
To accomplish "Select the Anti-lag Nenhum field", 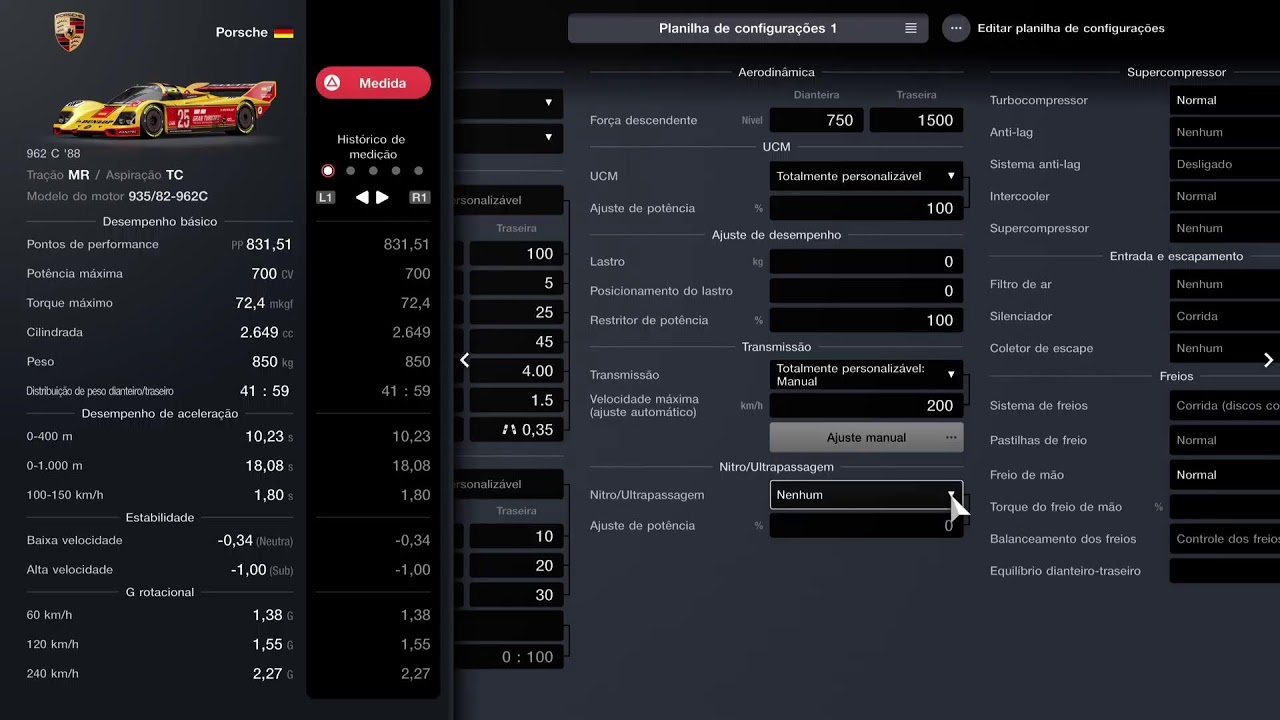I will (1224, 132).
